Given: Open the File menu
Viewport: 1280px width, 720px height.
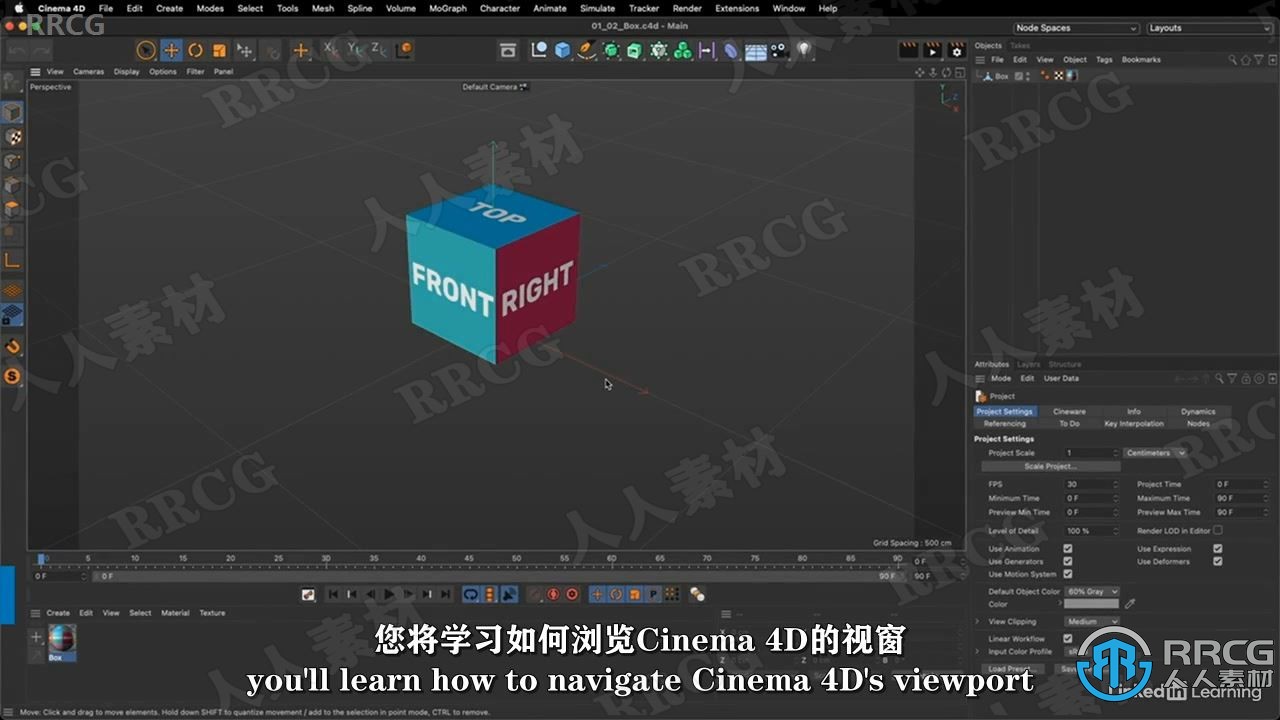Looking at the screenshot, I should click(105, 8).
